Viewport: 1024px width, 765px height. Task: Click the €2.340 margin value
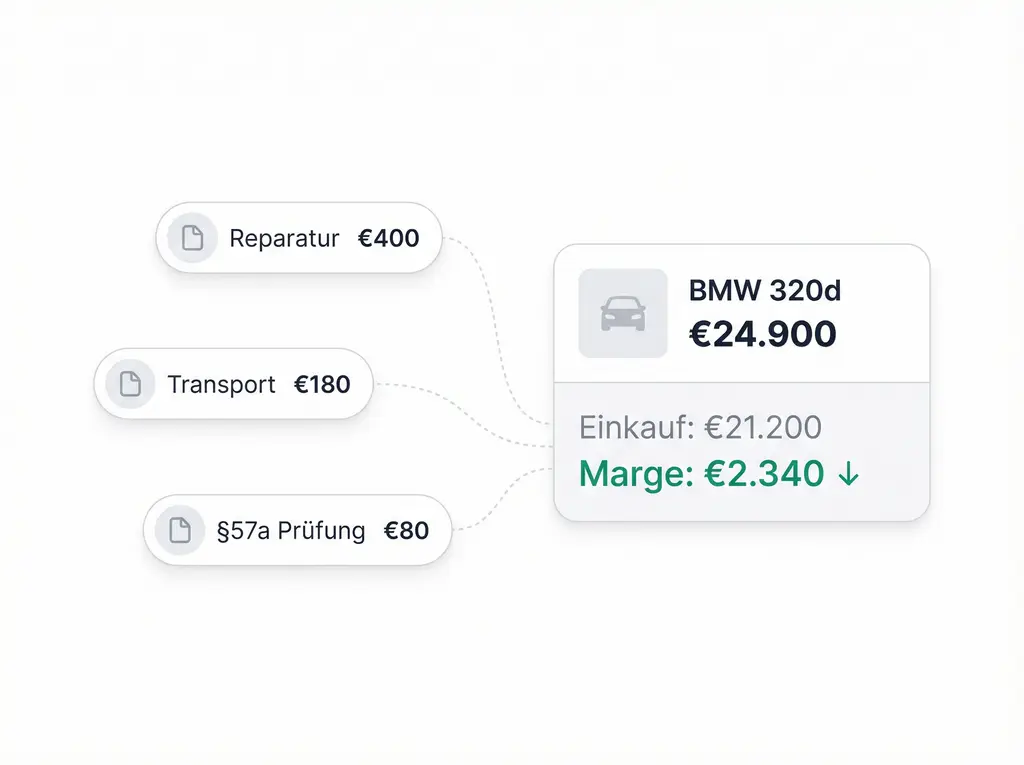(x=764, y=473)
